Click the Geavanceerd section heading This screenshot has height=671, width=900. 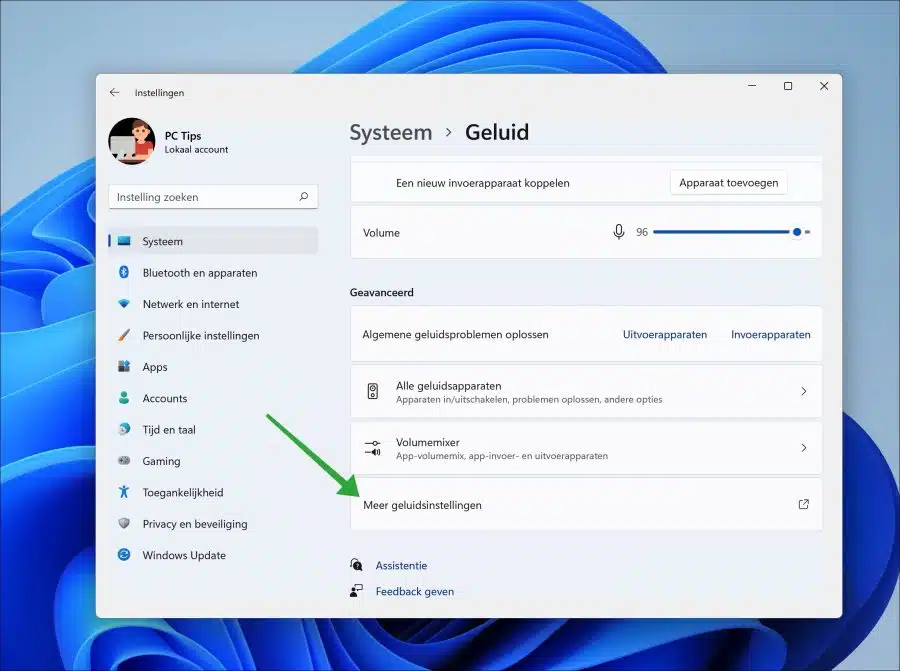pyautogui.click(x=382, y=292)
